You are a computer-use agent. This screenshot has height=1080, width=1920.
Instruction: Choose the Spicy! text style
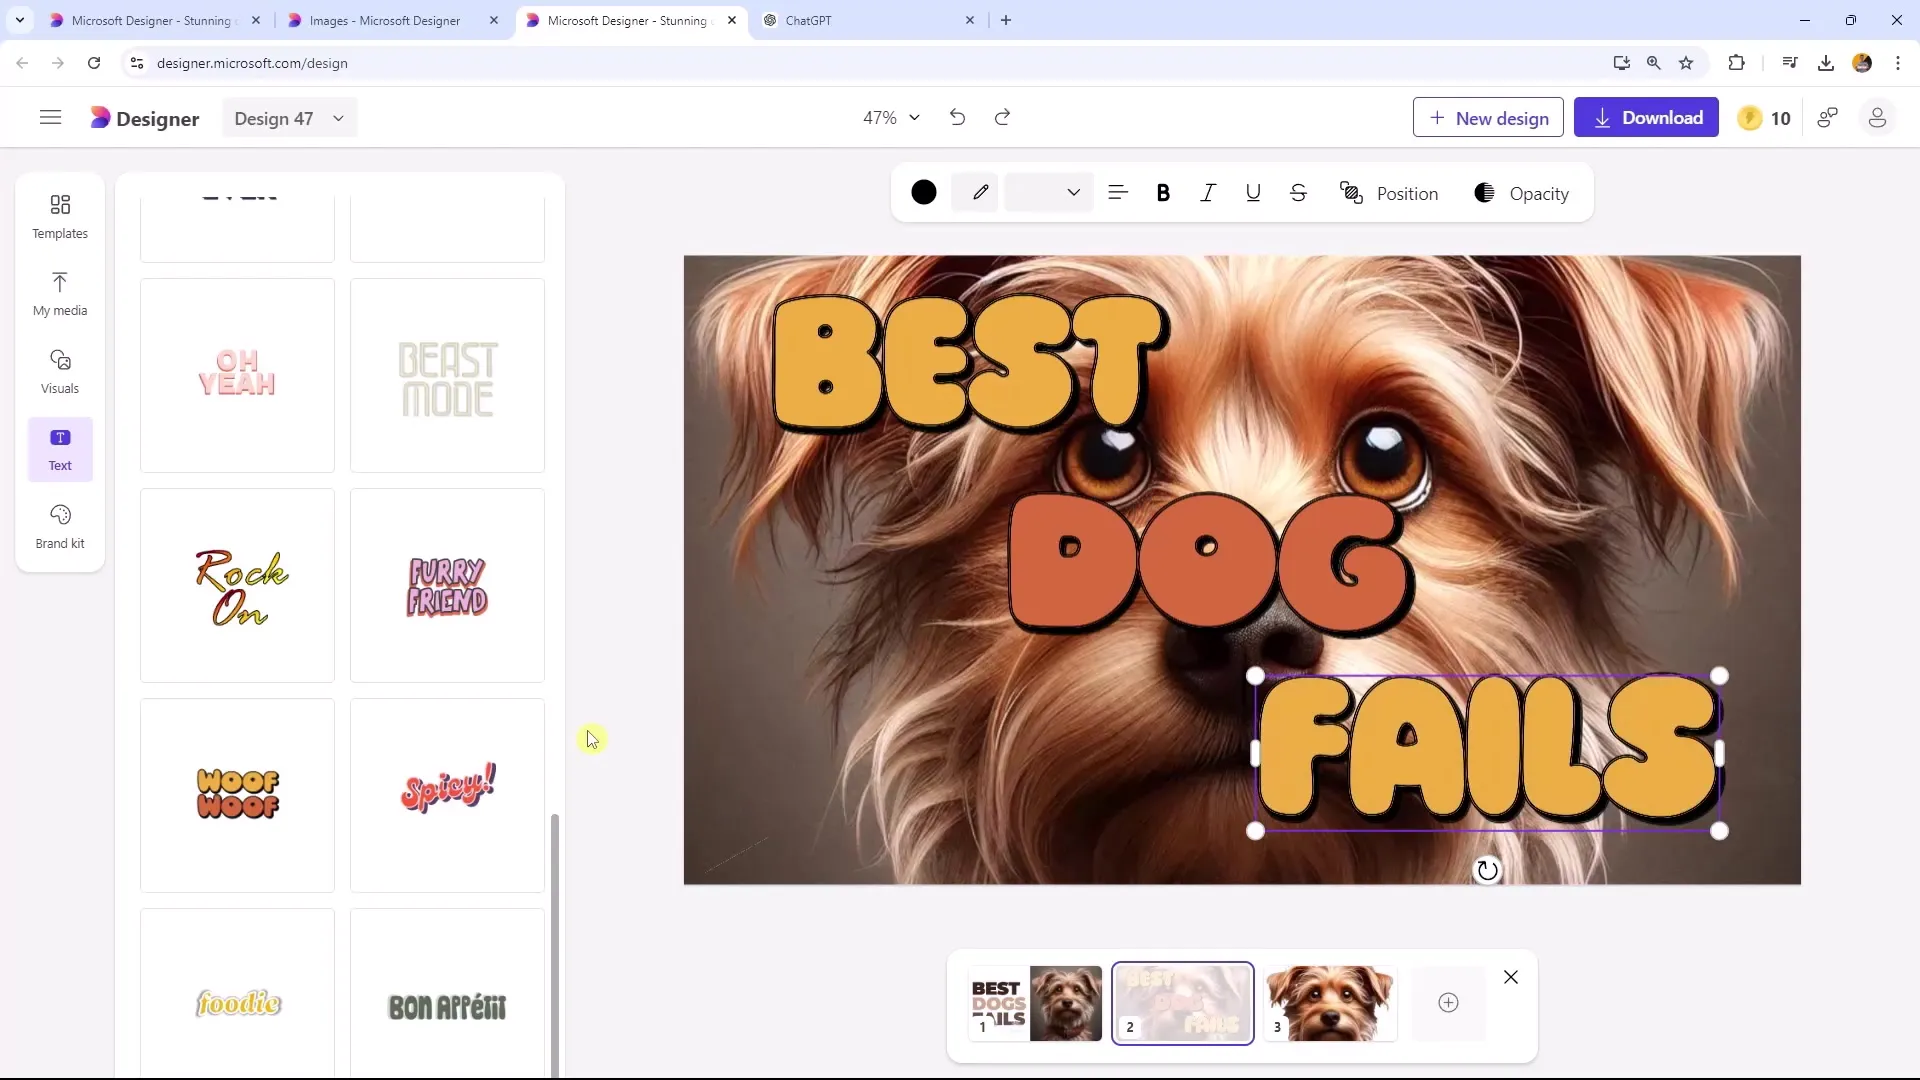[447, 795]
